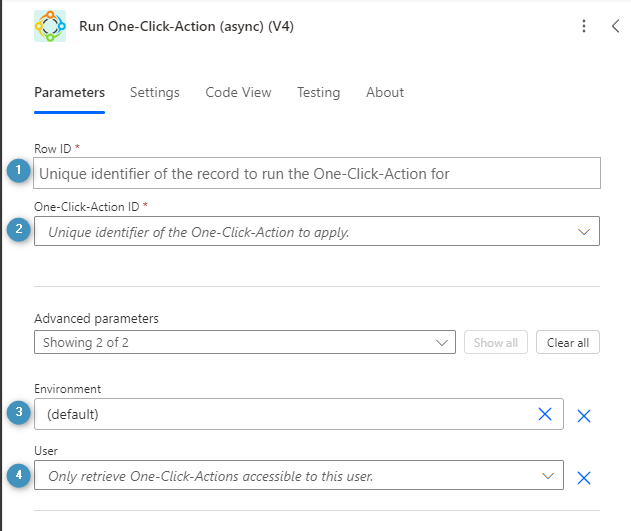Screen dimensions: 631x531
Task: Open the three-dot more options menu
Action: [584, 26]
